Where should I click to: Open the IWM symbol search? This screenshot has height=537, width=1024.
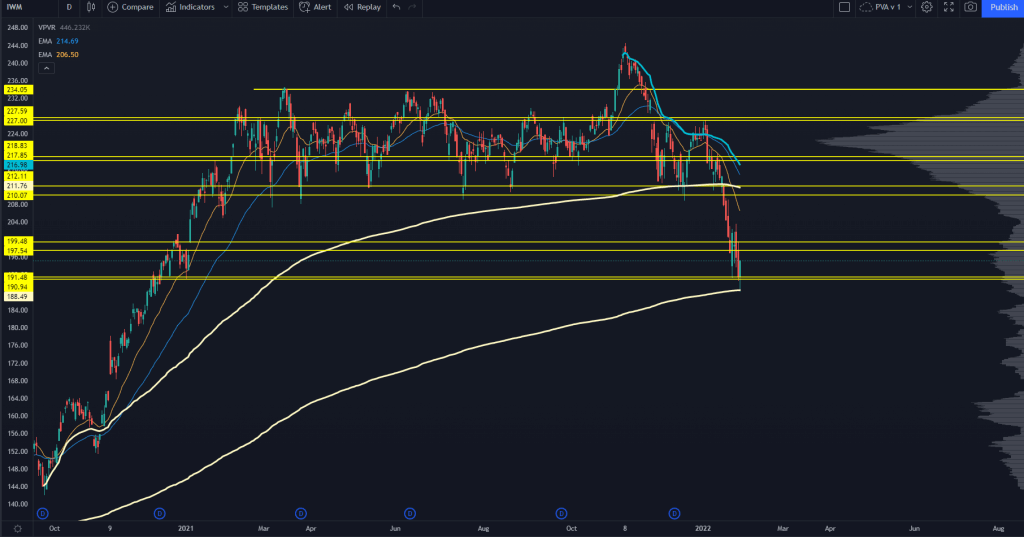(14, 7)
